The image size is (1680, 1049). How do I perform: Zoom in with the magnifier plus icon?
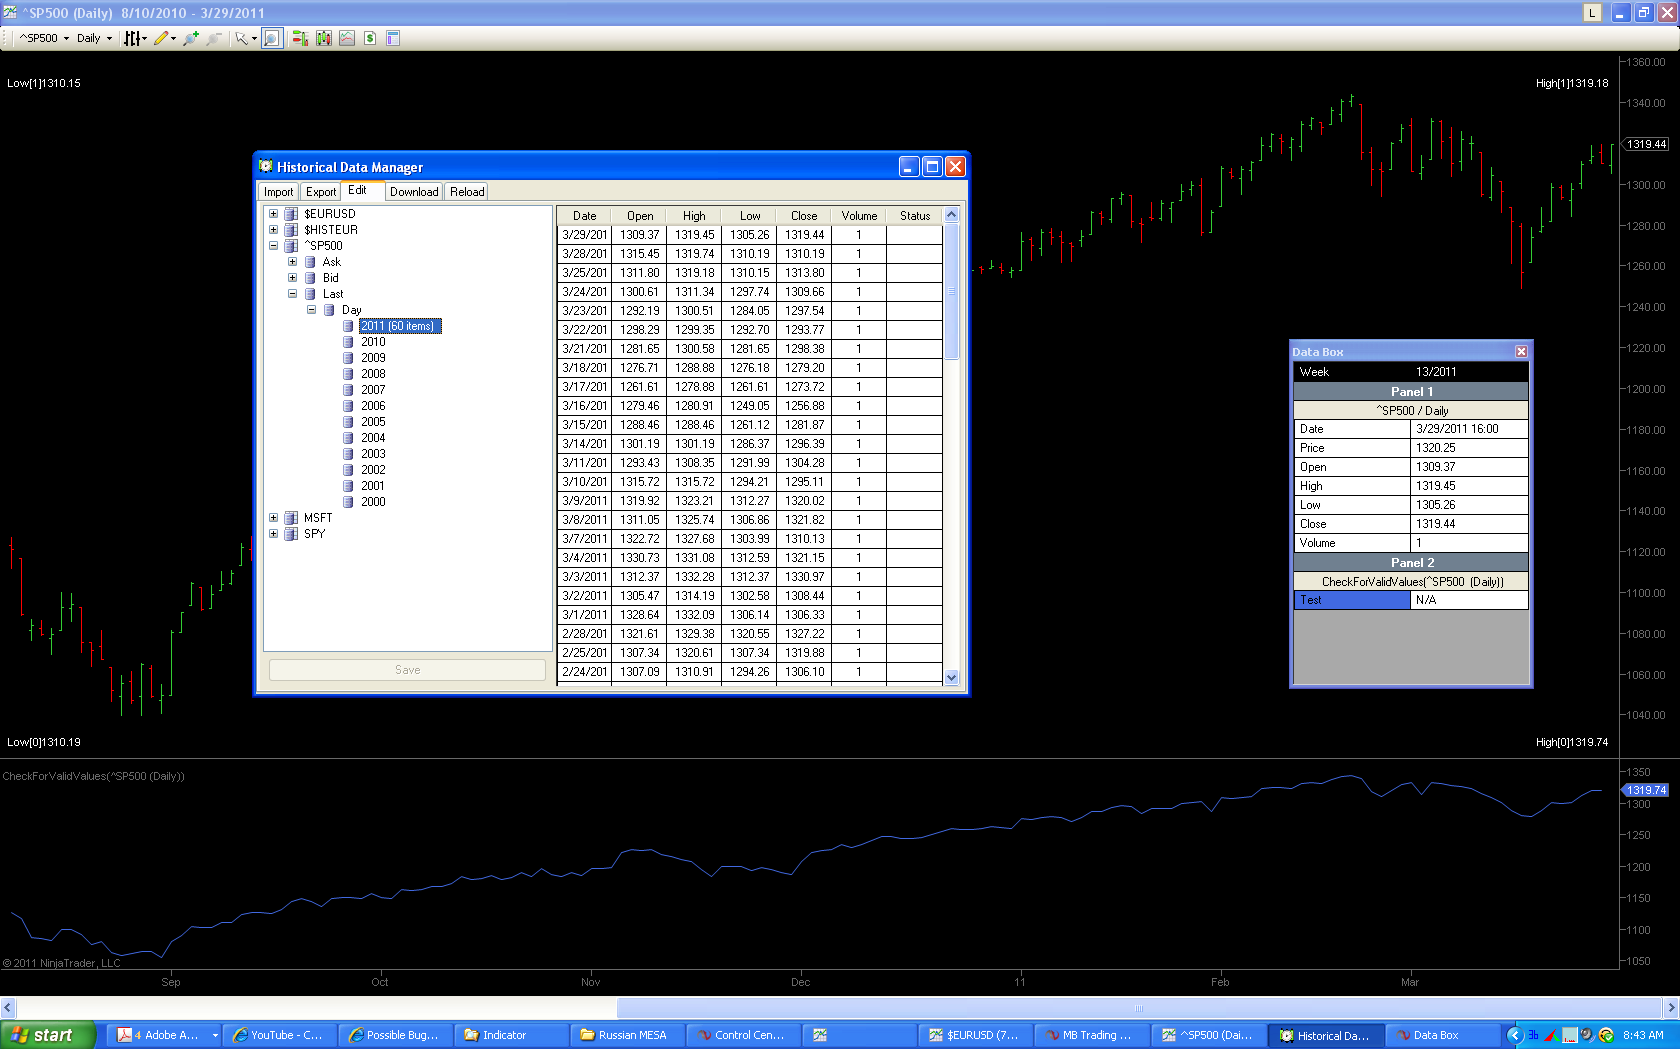[x=191, y=38]
